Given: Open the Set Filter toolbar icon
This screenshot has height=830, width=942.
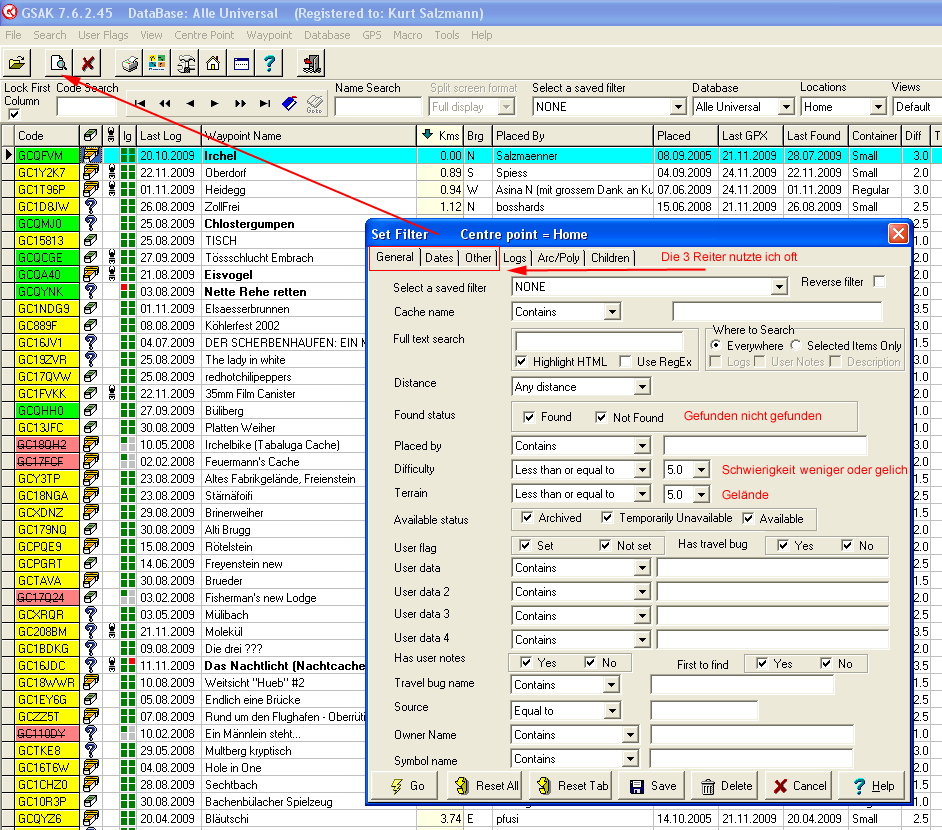Looking at the screenshot, I should tap(58, 62).
